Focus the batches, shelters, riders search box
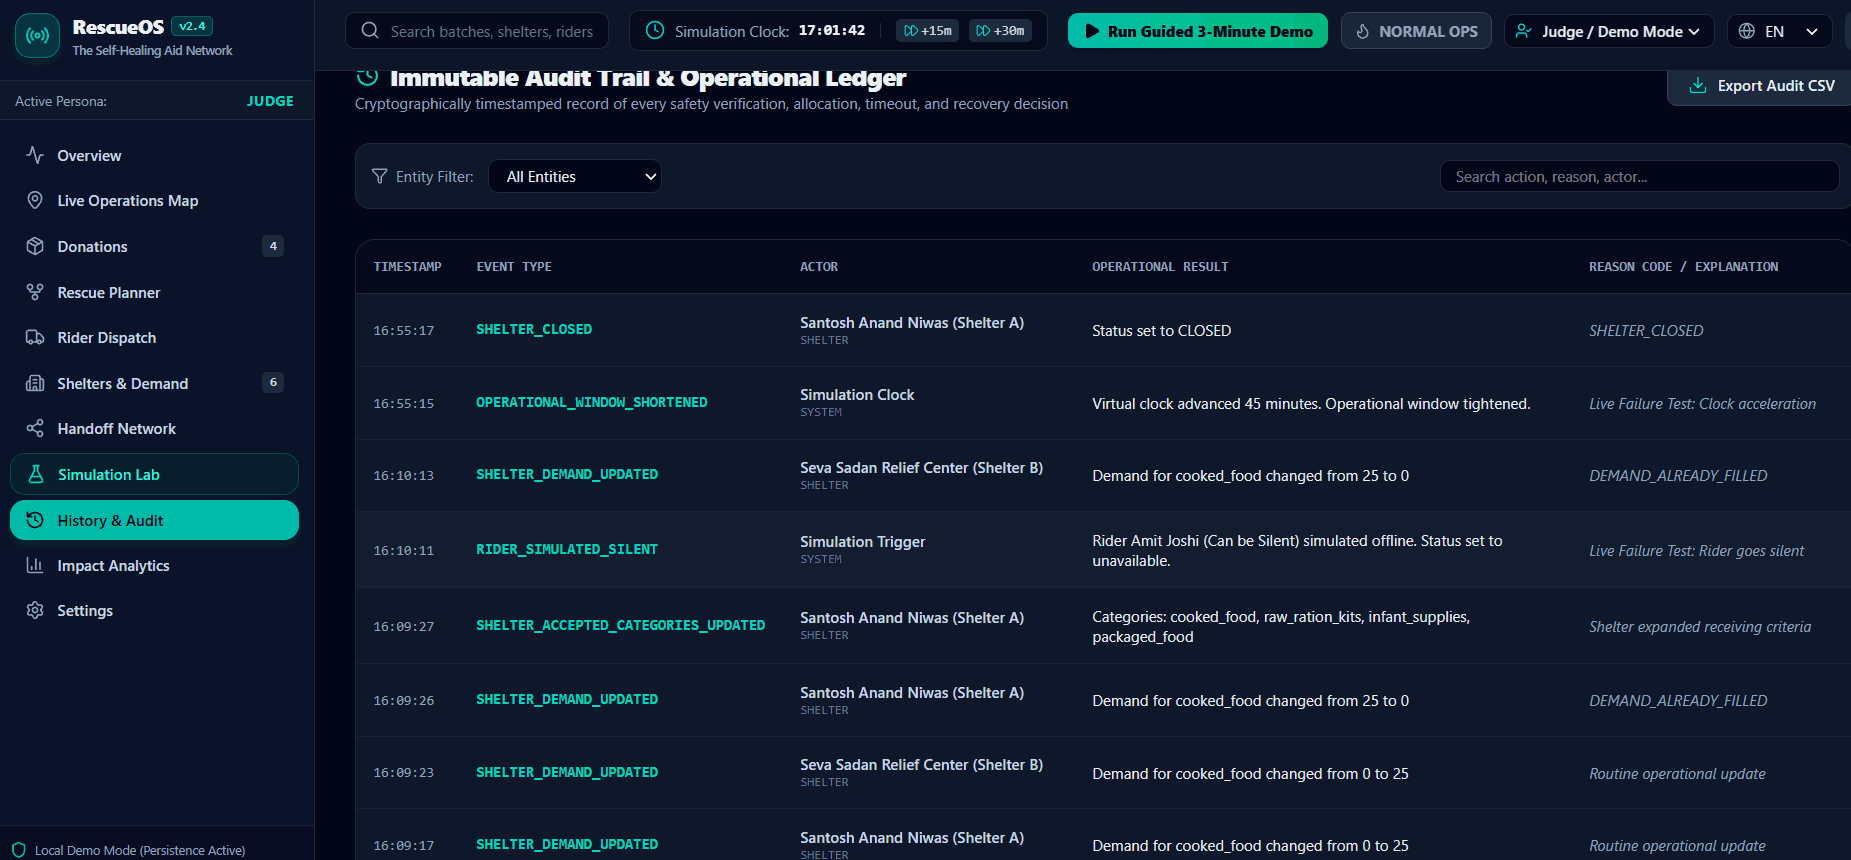 477,31
